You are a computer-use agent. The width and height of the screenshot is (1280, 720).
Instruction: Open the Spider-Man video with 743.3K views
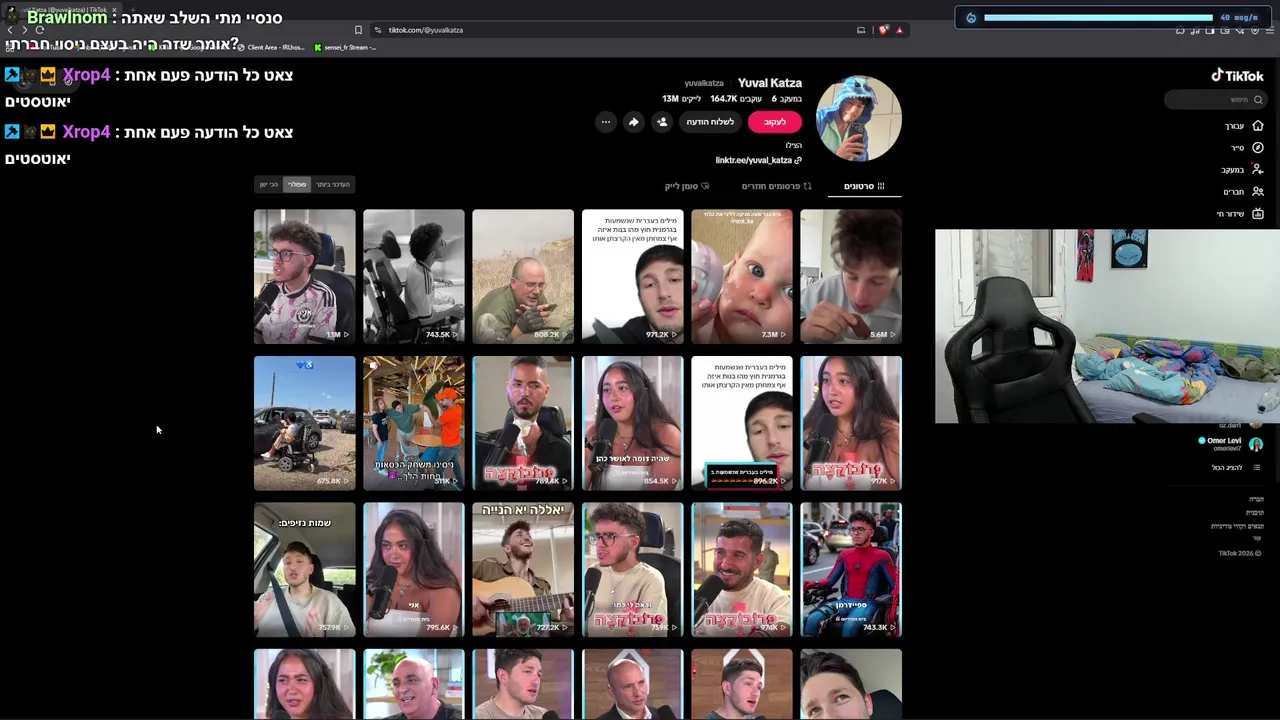click(x=851, y=570)
